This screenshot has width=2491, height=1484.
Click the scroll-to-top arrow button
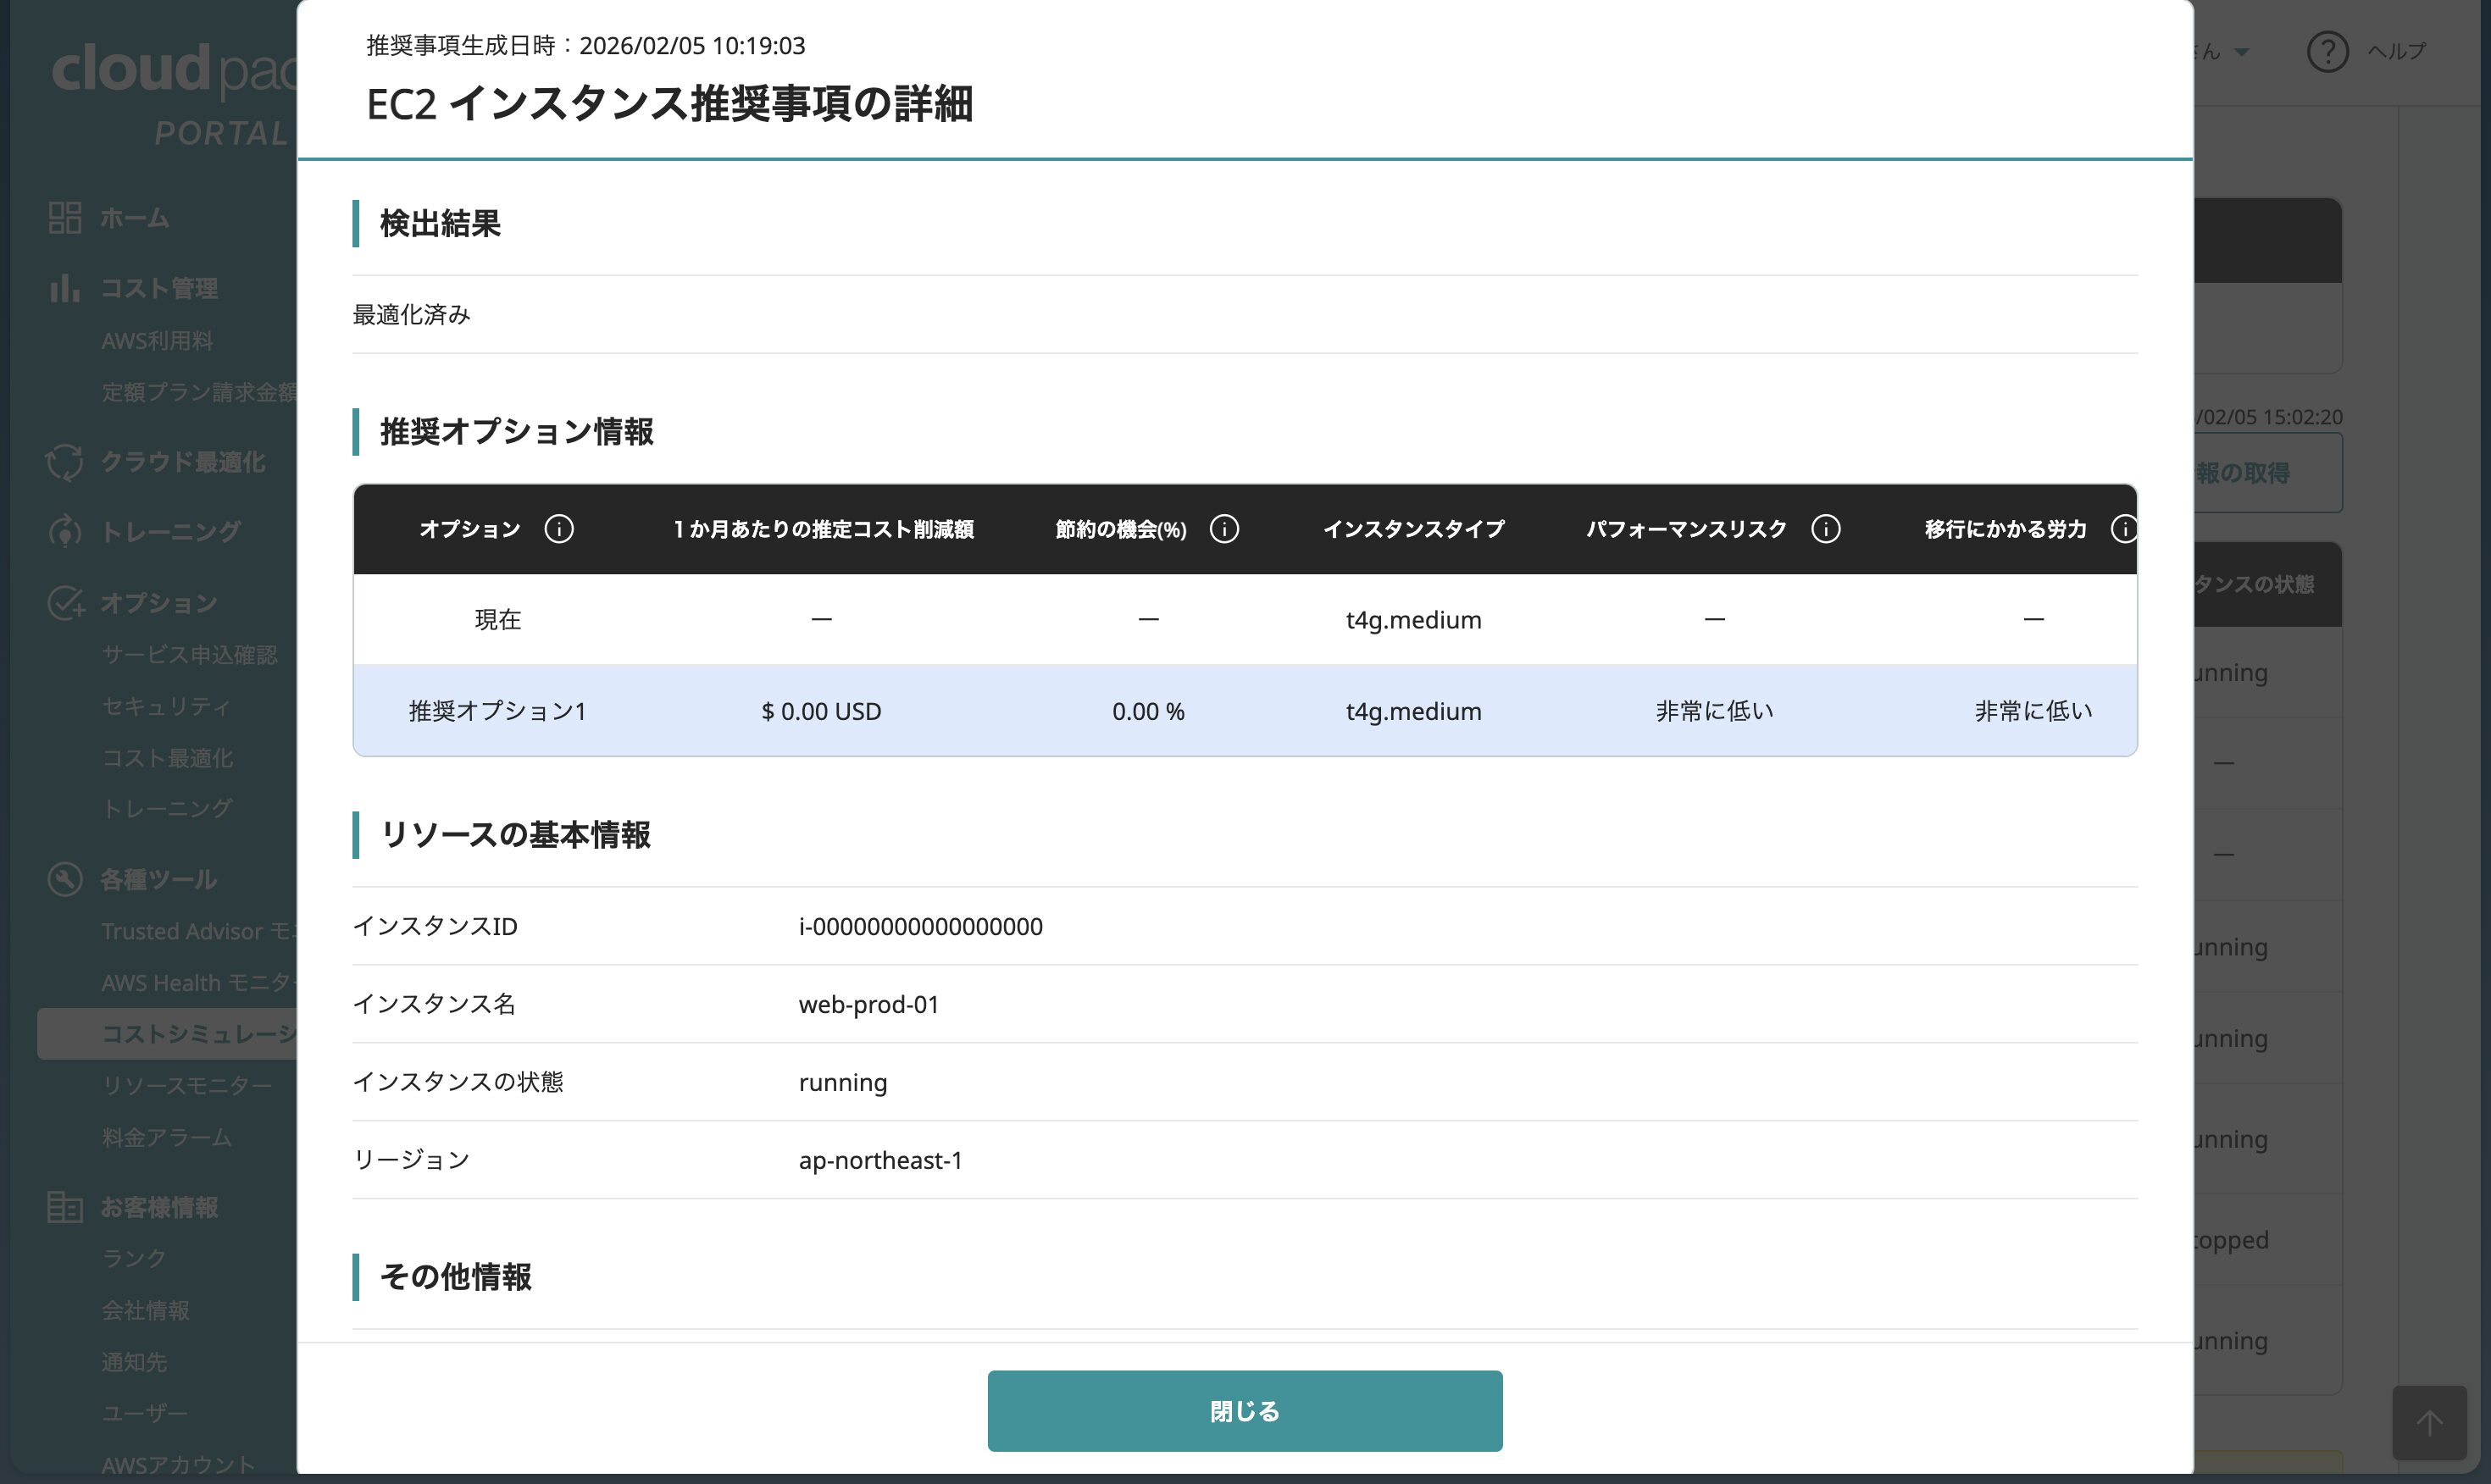click(2429, 1422)
